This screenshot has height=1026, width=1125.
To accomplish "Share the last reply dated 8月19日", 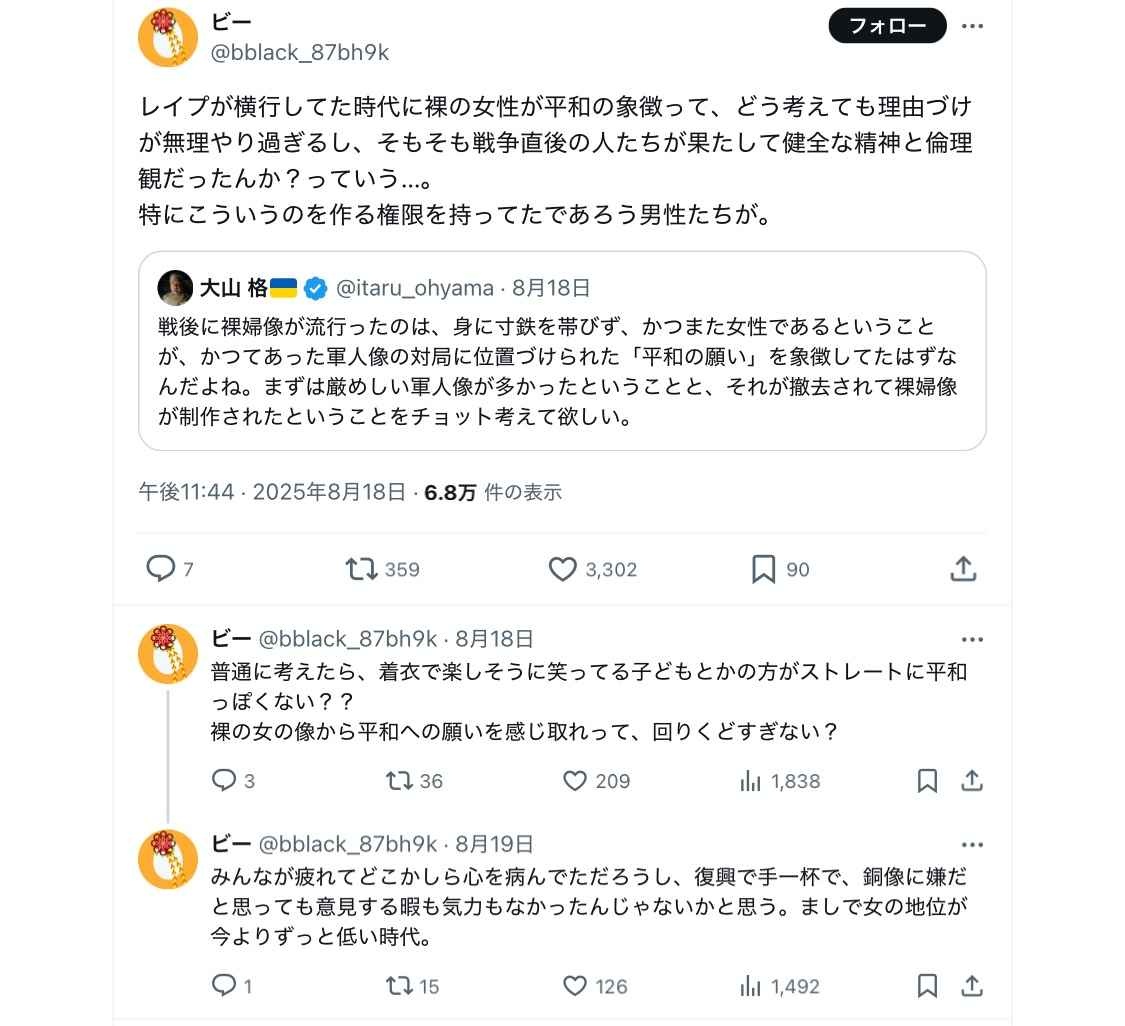I will click(x=971, y=986).
